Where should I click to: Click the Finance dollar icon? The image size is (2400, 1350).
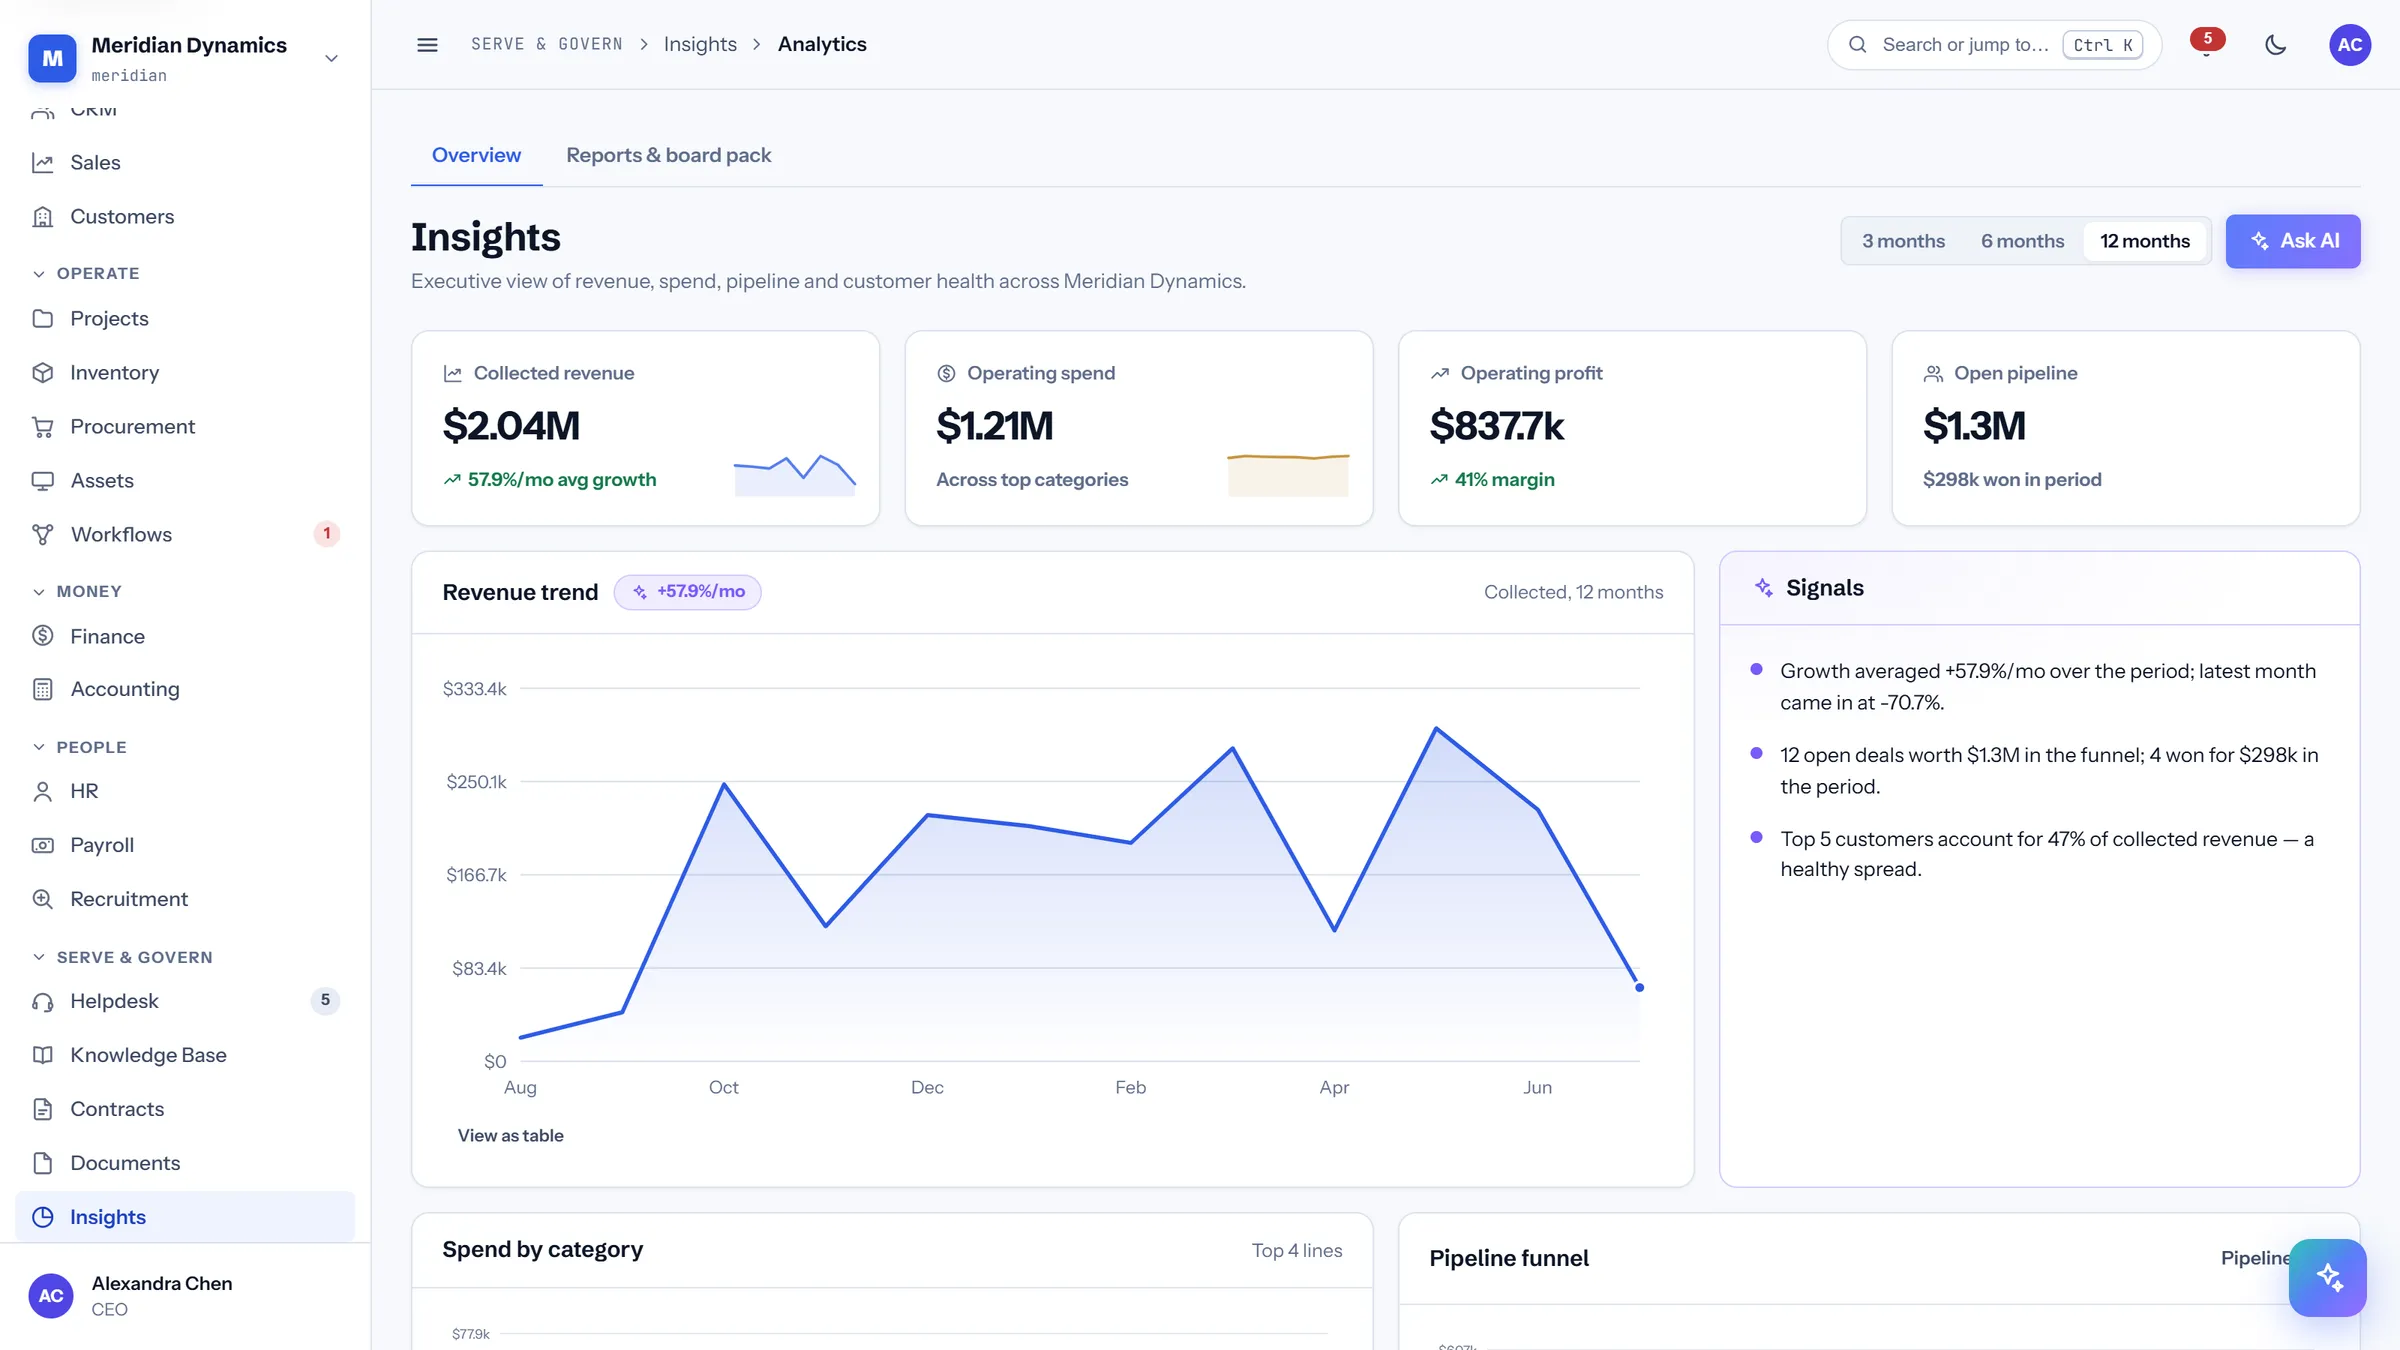(x=42, y=636)
